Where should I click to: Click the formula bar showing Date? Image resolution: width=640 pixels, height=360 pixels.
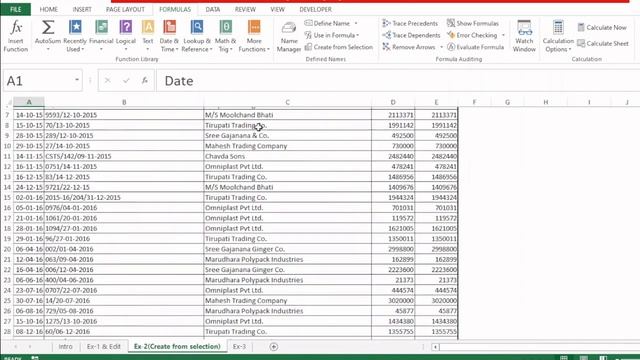pos(398,80)
